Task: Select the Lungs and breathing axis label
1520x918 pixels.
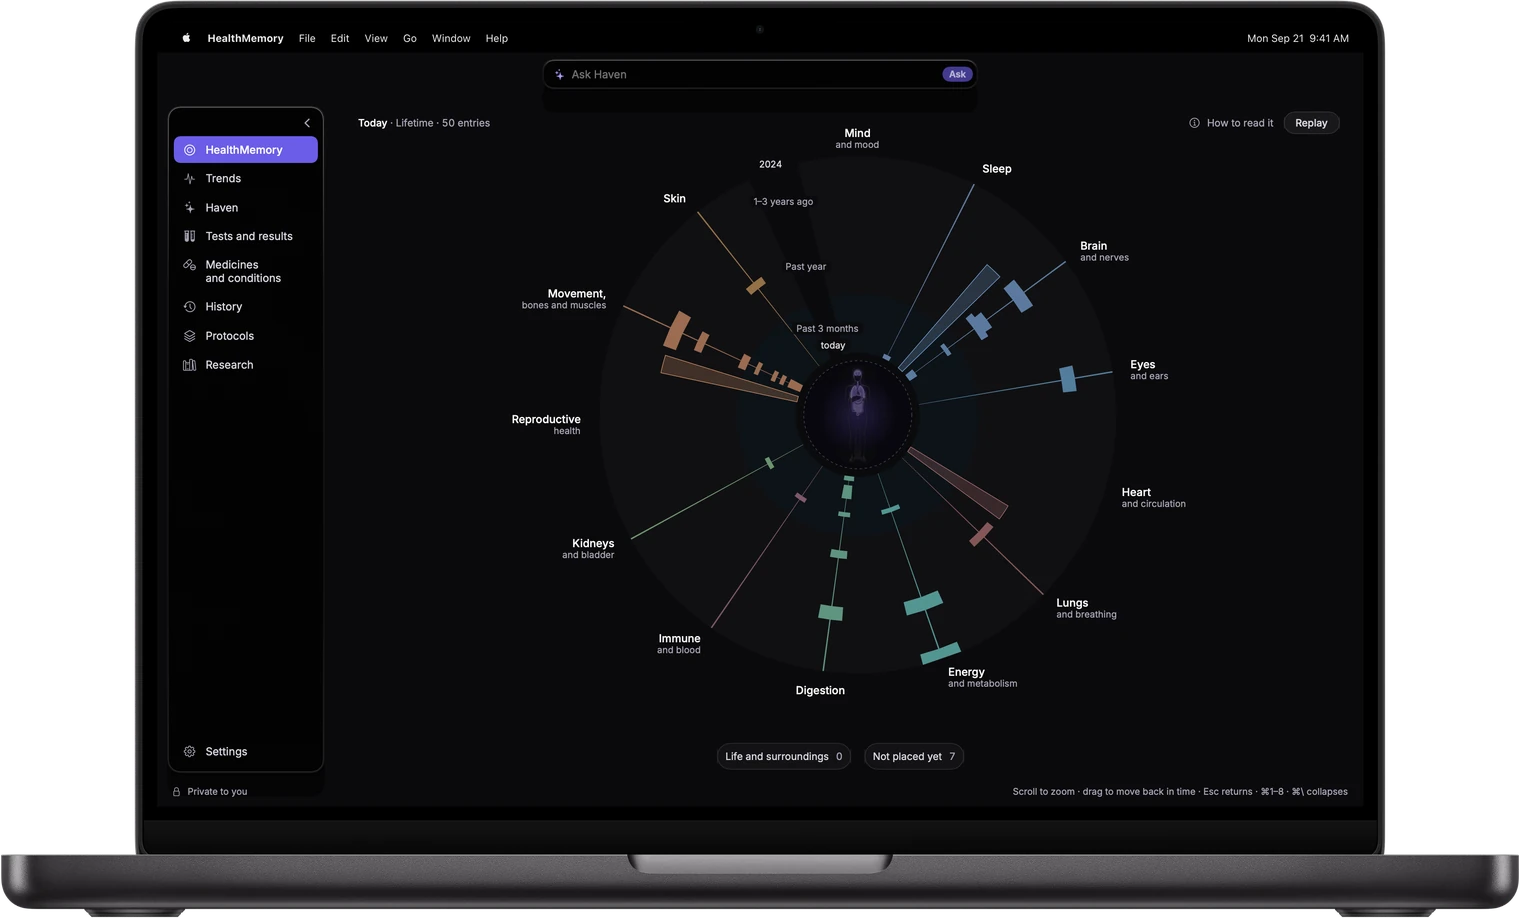Action: [x=1086, y=609]
